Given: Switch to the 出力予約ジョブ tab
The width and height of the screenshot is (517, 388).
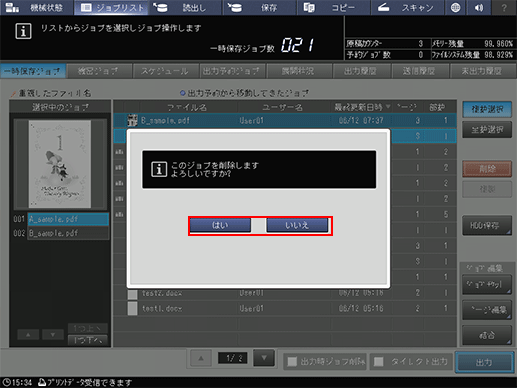Looking at the screenshot, I should coord(232,71).
